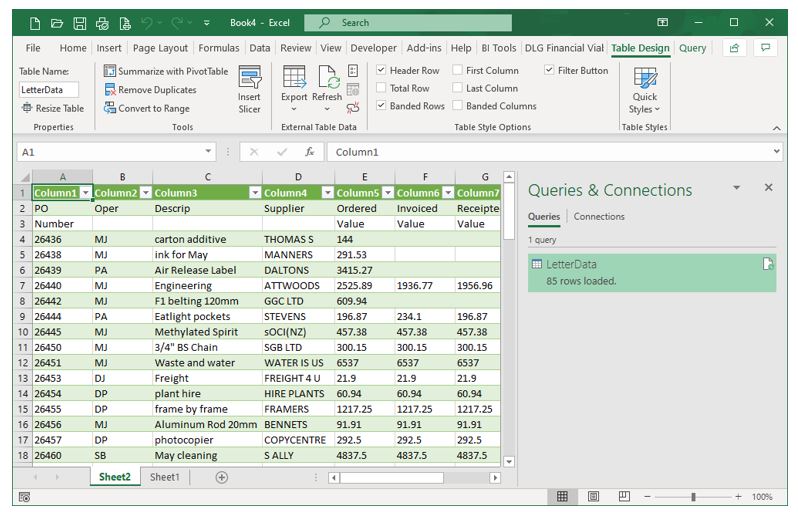
Task: Toggle the Filter Button checkbox
Action: [x=550, y=71]
